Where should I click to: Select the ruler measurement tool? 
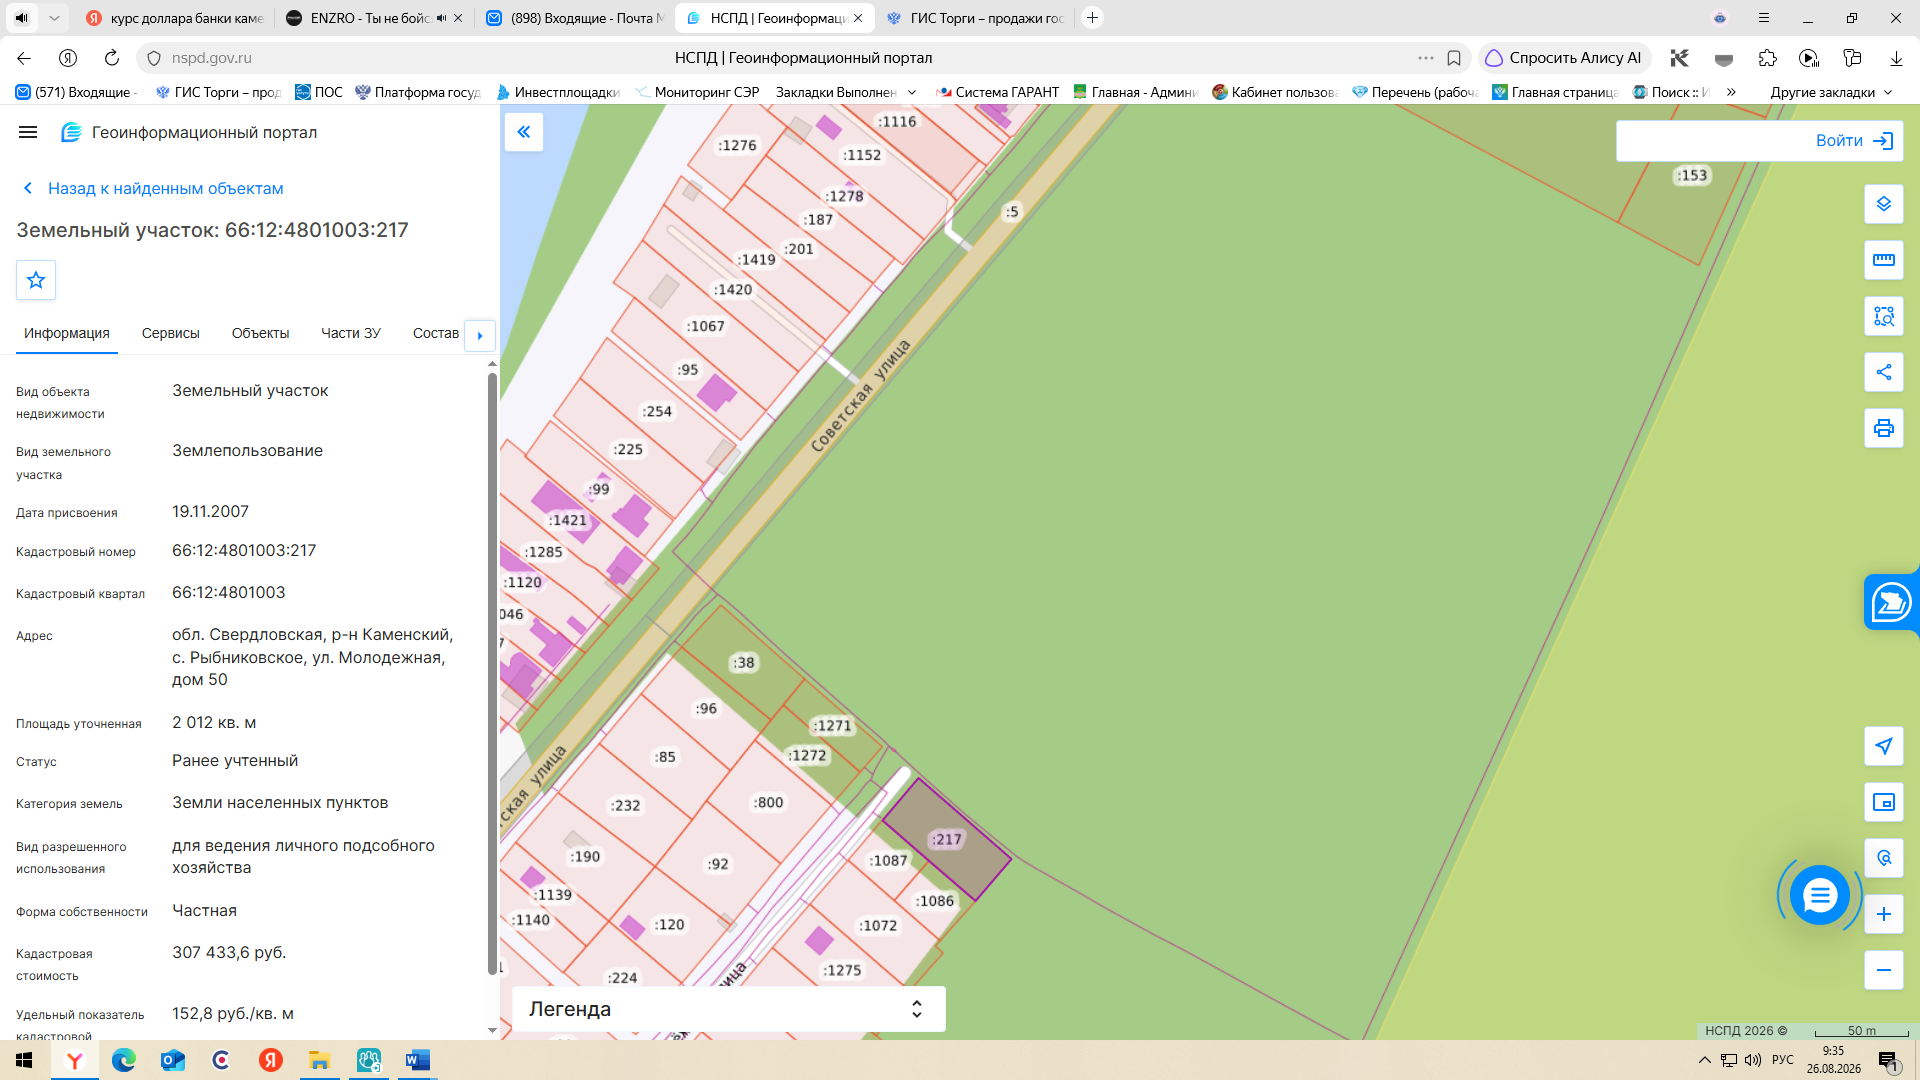(x=1884, y=260)
